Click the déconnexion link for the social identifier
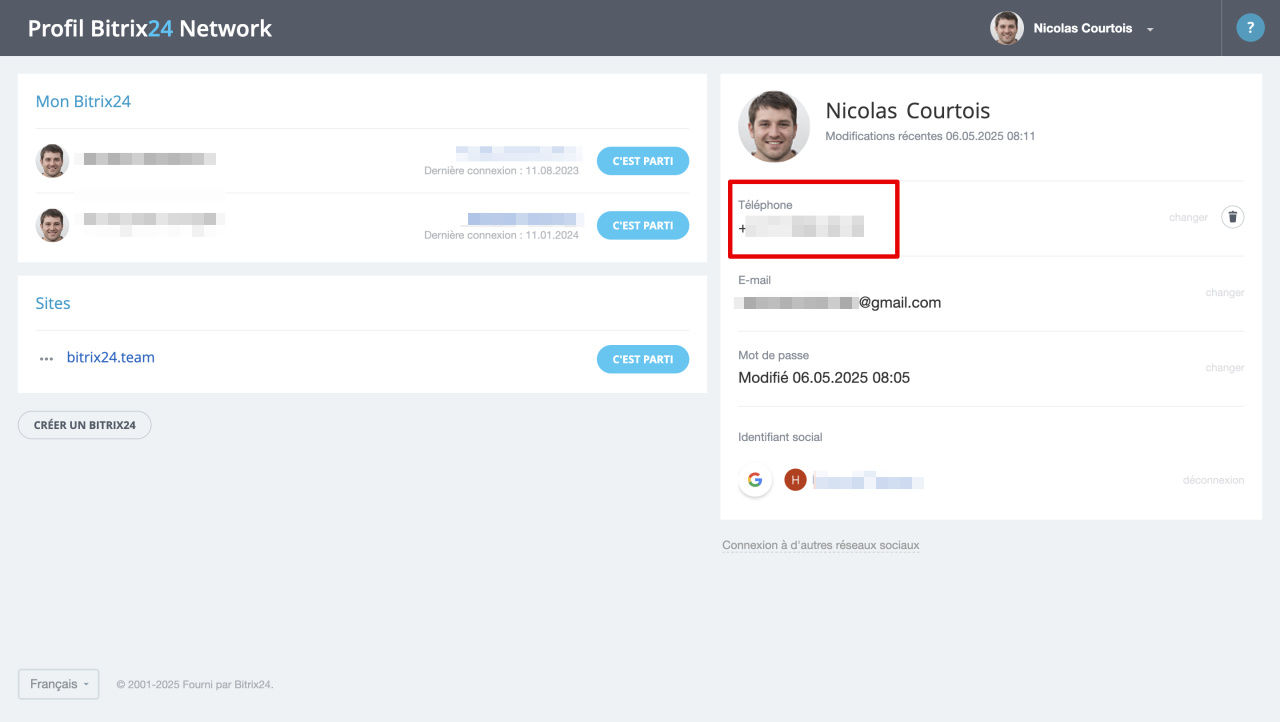The height and width of the screenshot is (722, 1280). coord(1214,480)
